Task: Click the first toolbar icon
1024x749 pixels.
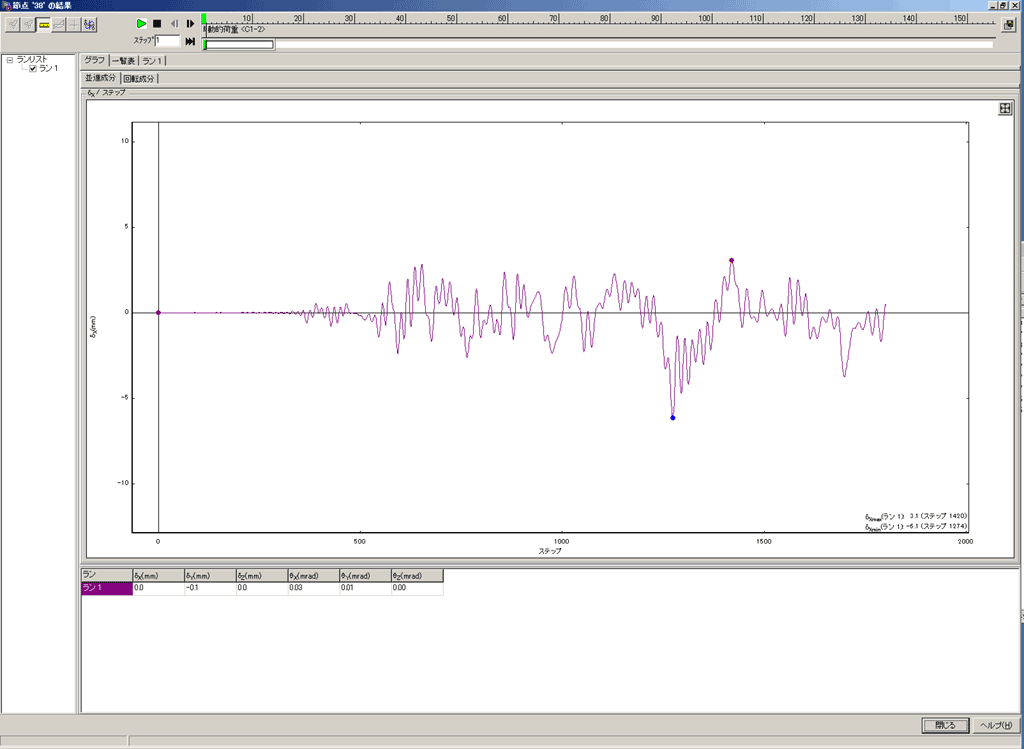Action: coord(13,24)
